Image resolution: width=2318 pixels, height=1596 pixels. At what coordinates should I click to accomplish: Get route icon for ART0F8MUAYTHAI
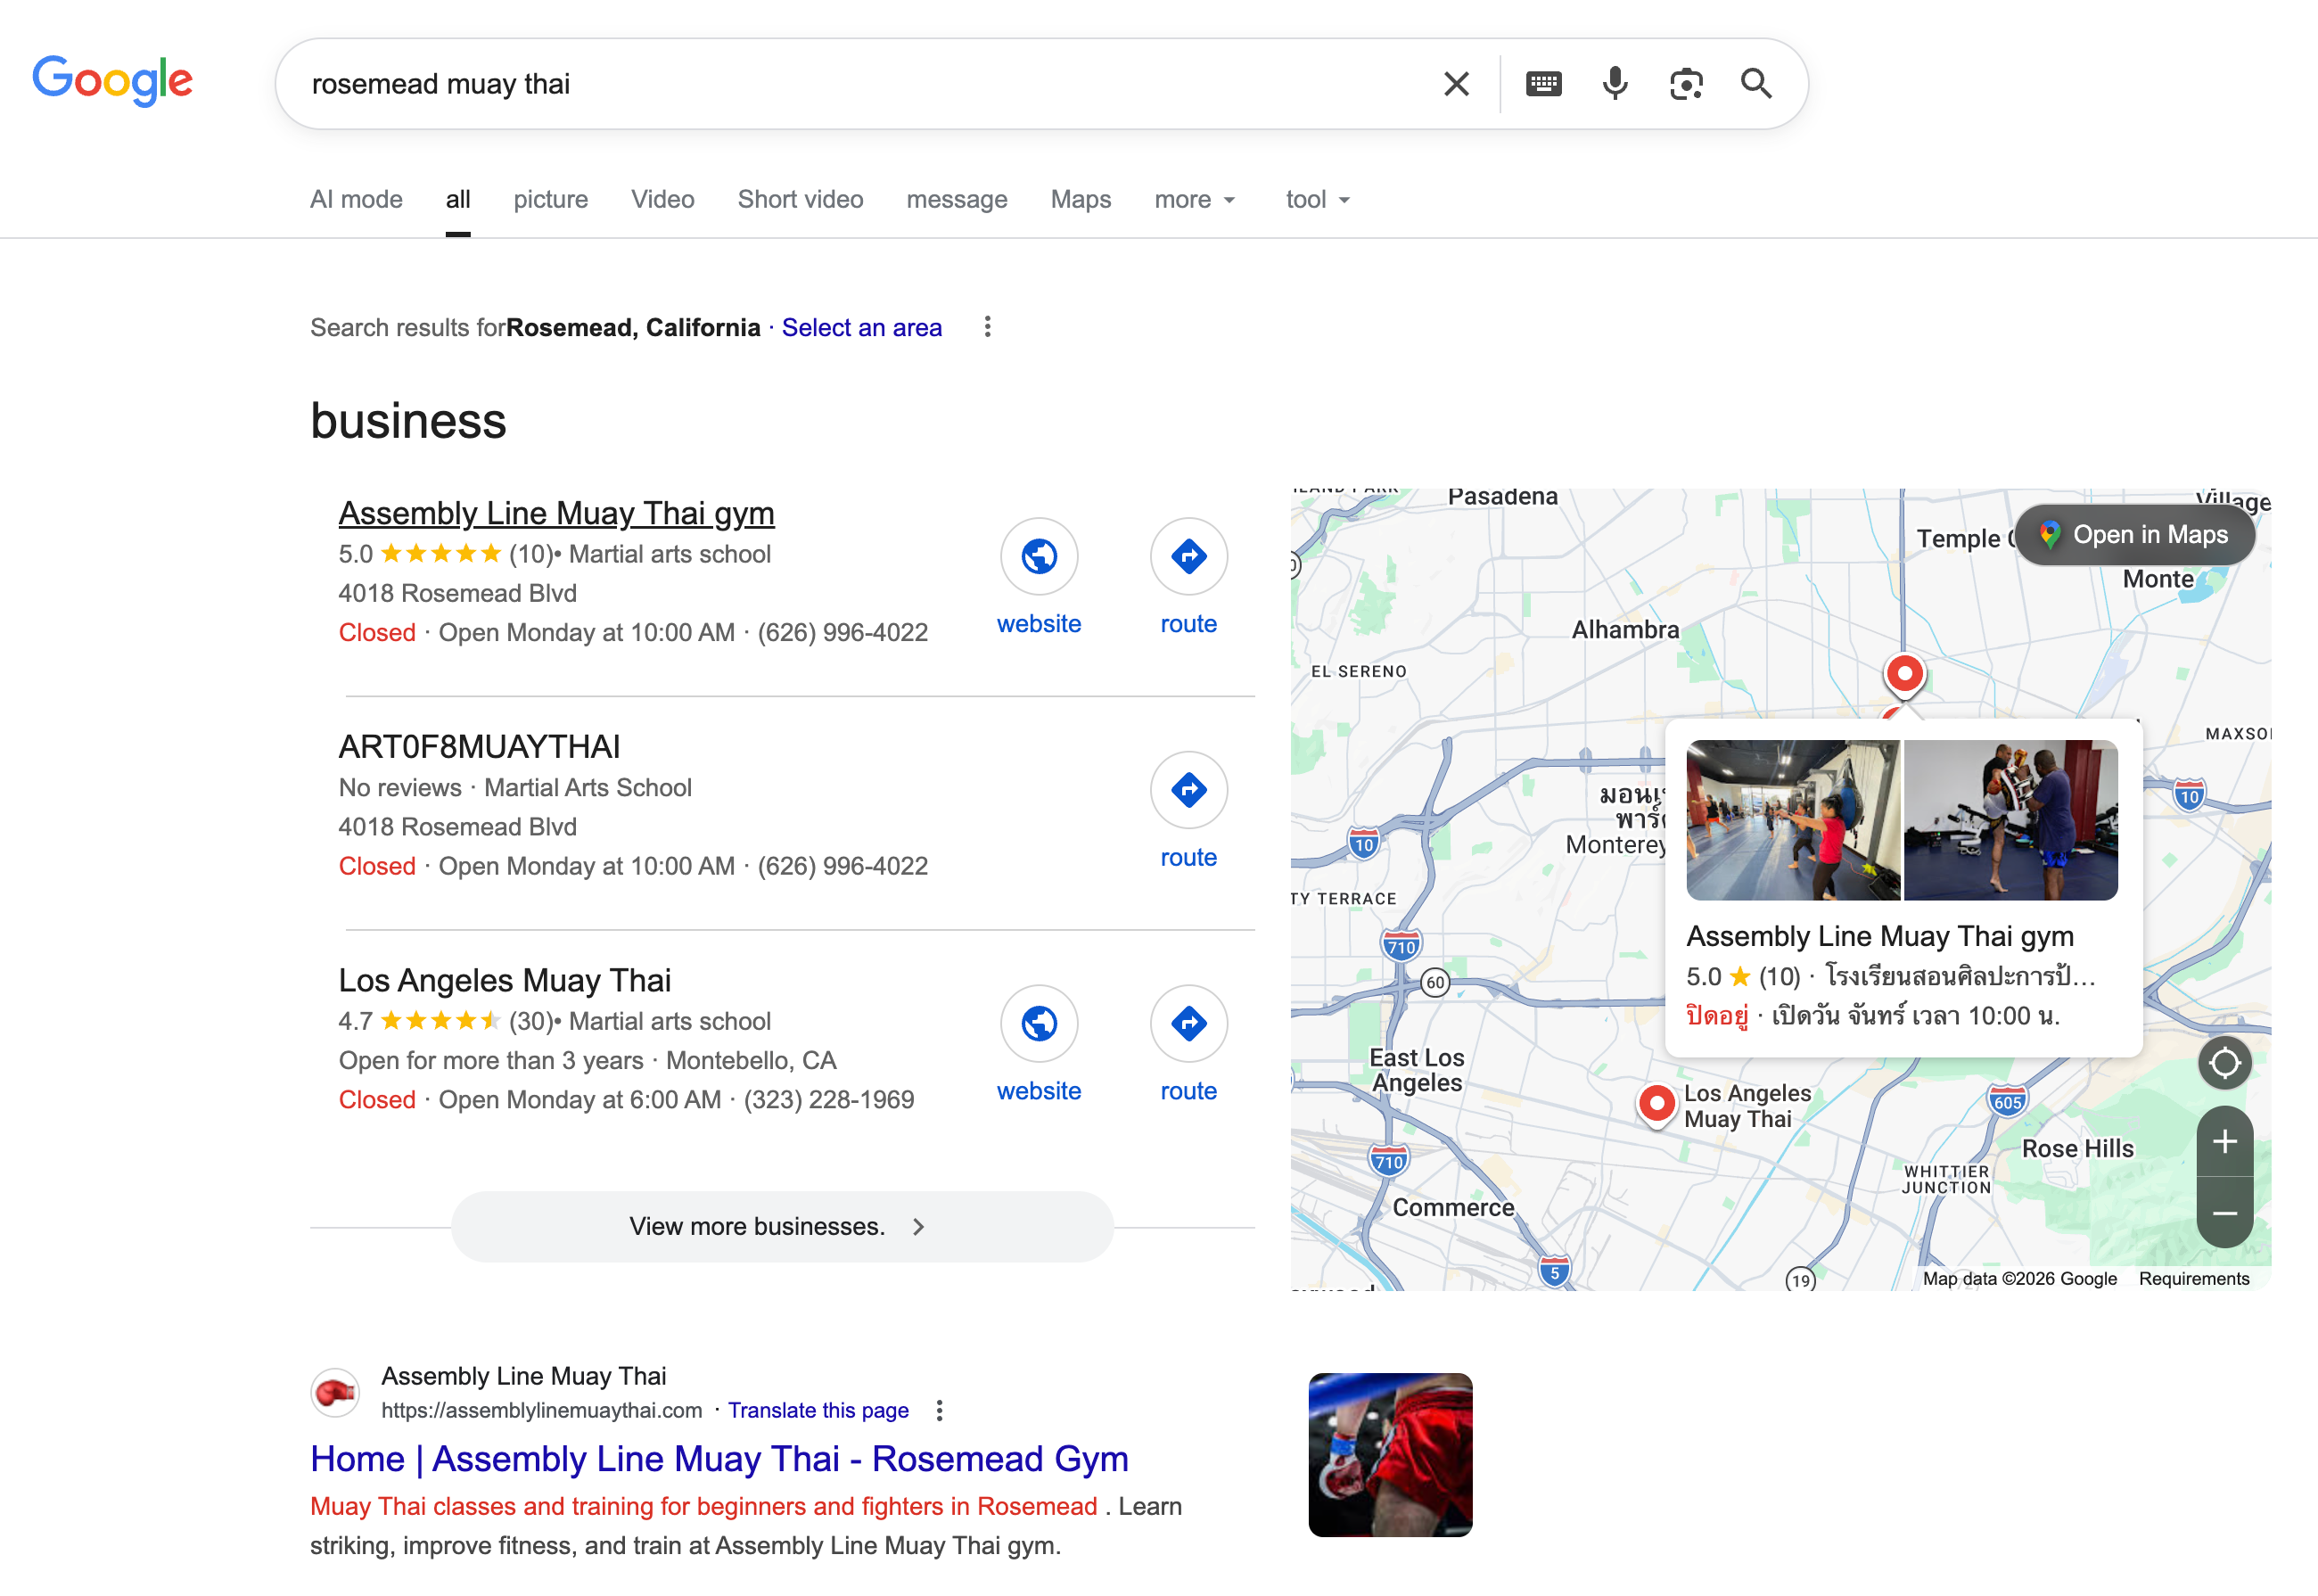(1188, 790)
